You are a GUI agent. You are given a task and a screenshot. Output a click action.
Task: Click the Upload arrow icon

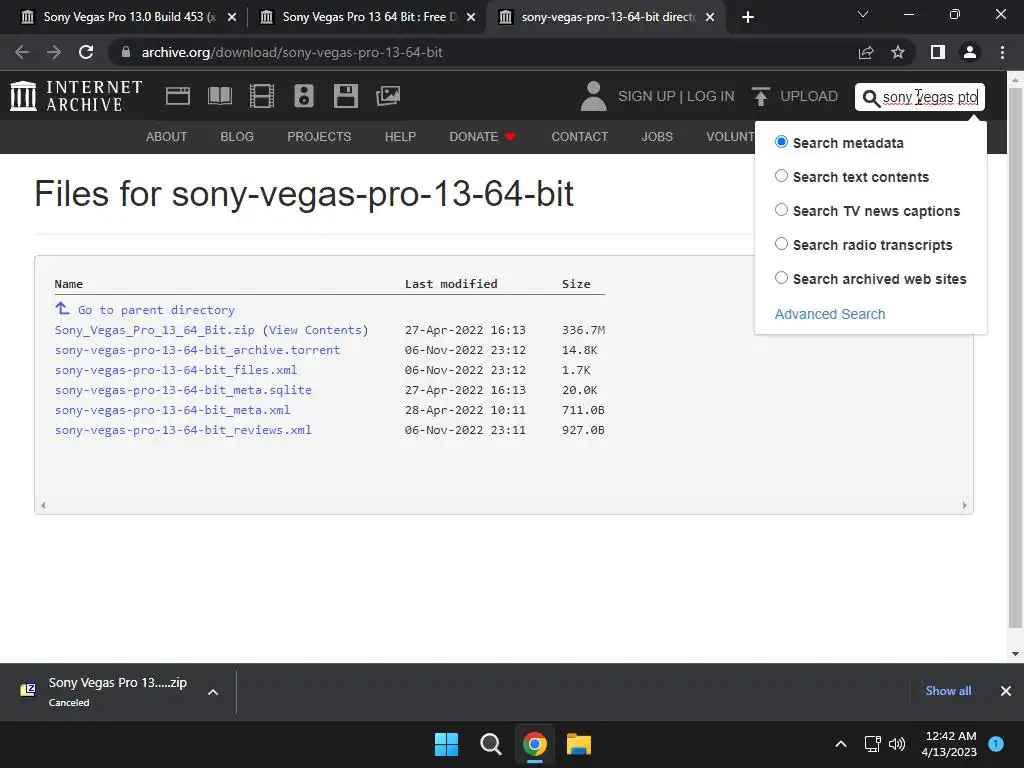point(760,96)
